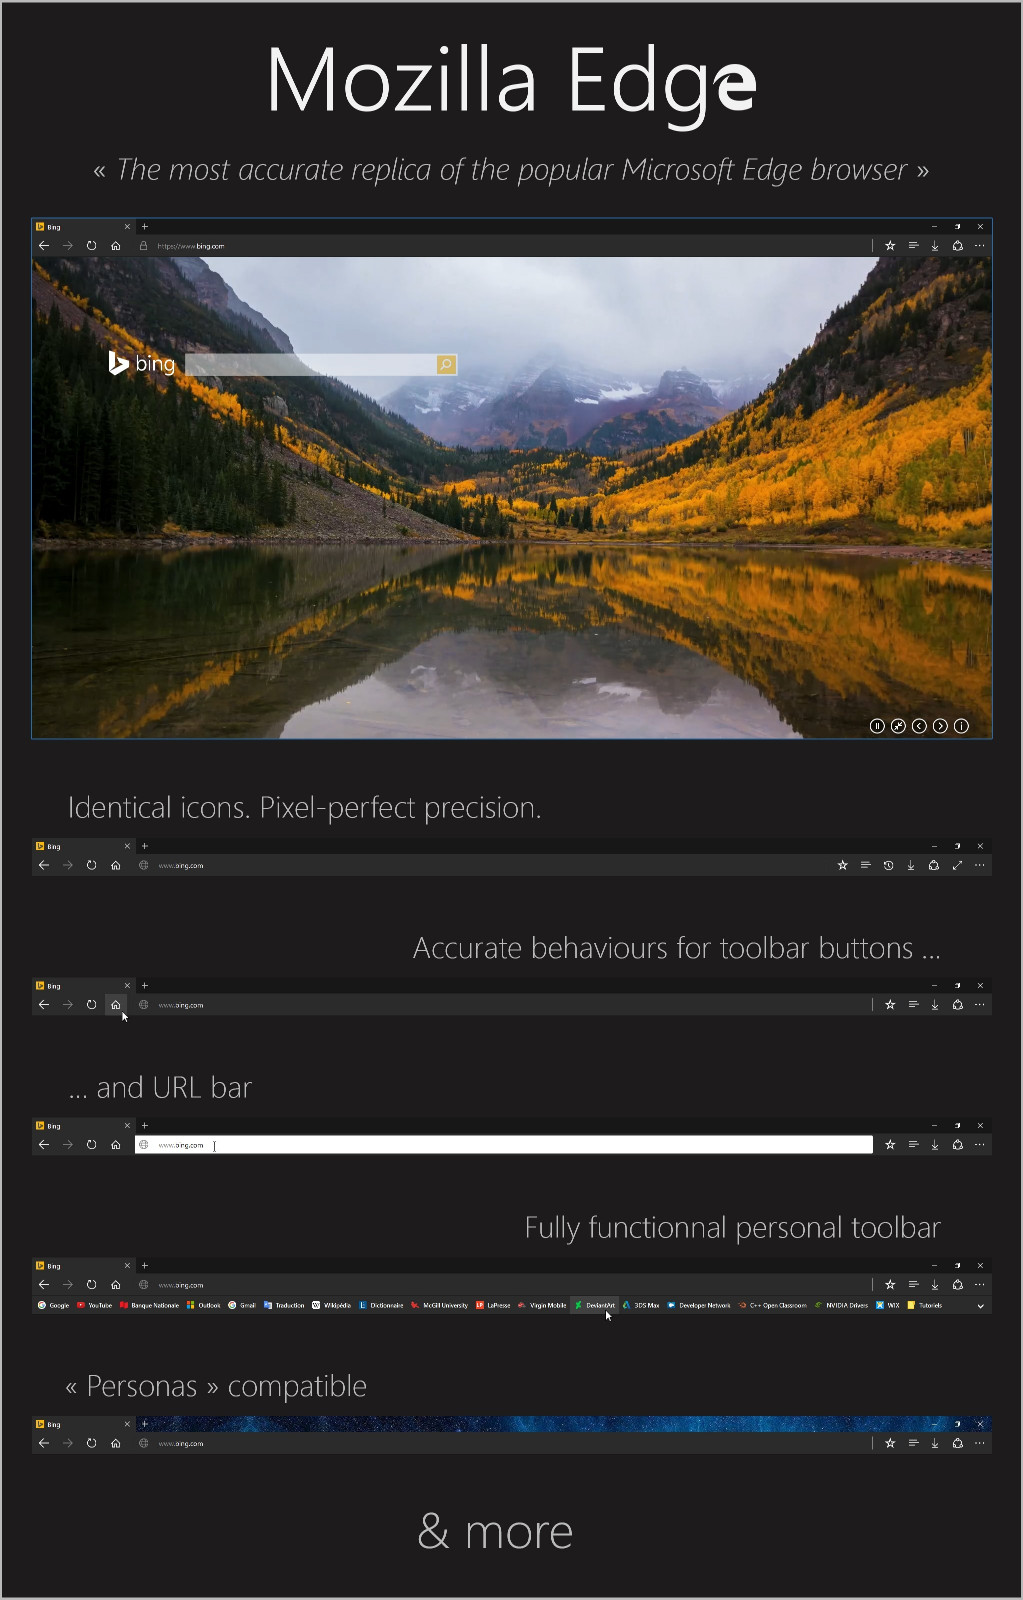Advance to next Bing wallpaper image

point(940,726)
